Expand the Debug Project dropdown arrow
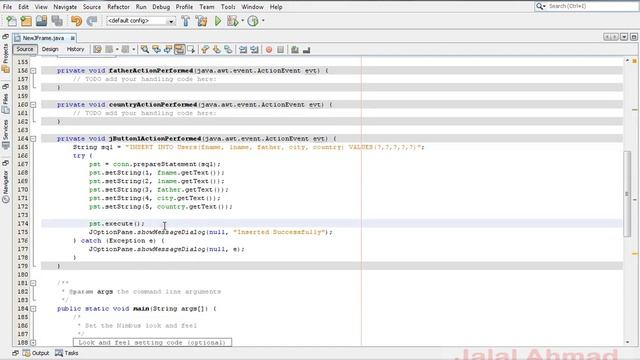Screen dimensions: 640x360 (242, 21)
